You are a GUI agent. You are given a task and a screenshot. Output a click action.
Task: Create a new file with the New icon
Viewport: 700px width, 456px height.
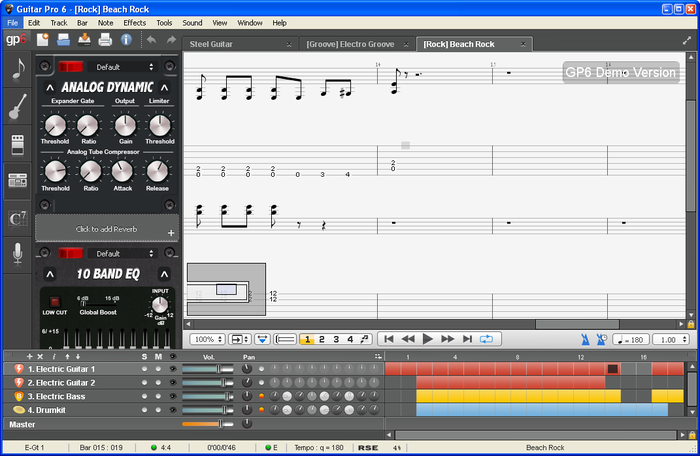pos(42,40)
